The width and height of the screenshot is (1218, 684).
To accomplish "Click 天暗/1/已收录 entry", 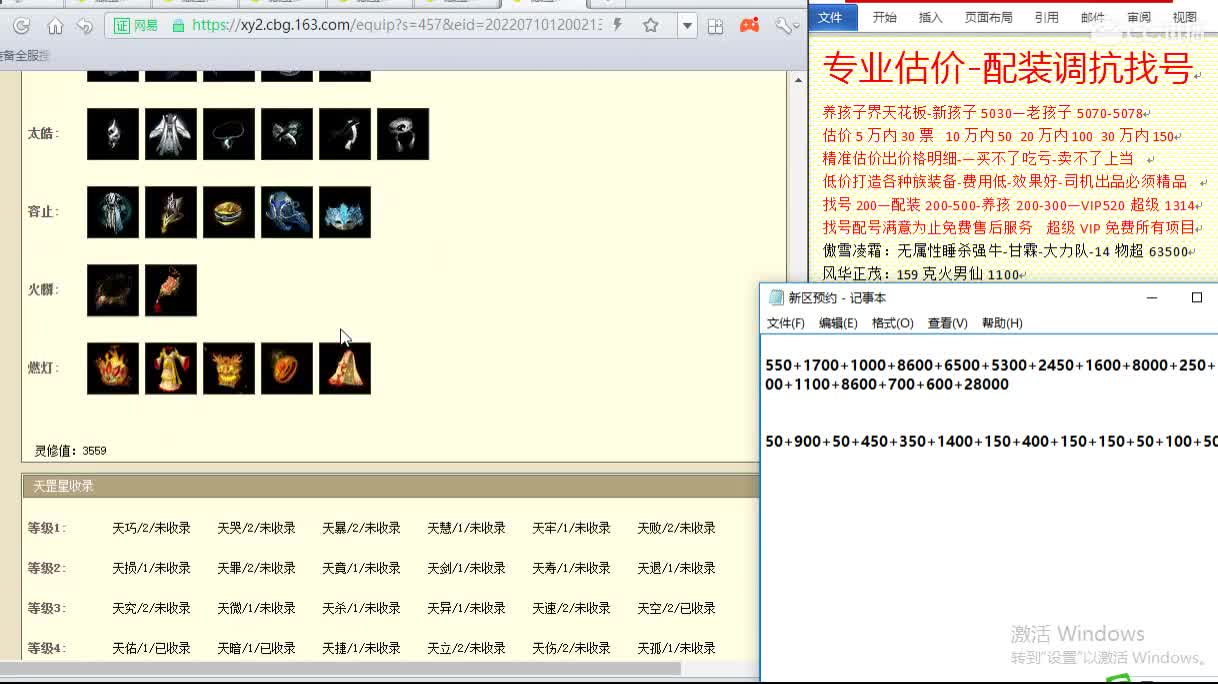I will click(256, 648).
